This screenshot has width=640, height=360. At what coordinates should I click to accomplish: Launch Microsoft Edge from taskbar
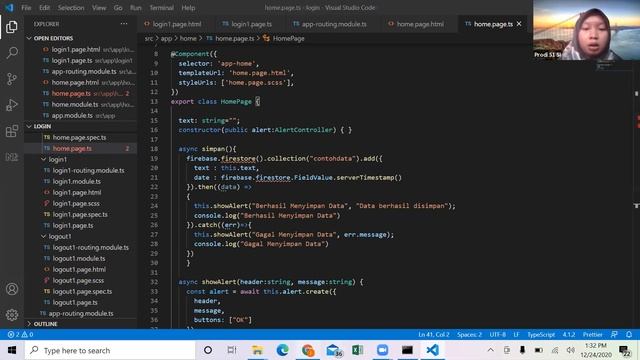click(x=282, y=350)
